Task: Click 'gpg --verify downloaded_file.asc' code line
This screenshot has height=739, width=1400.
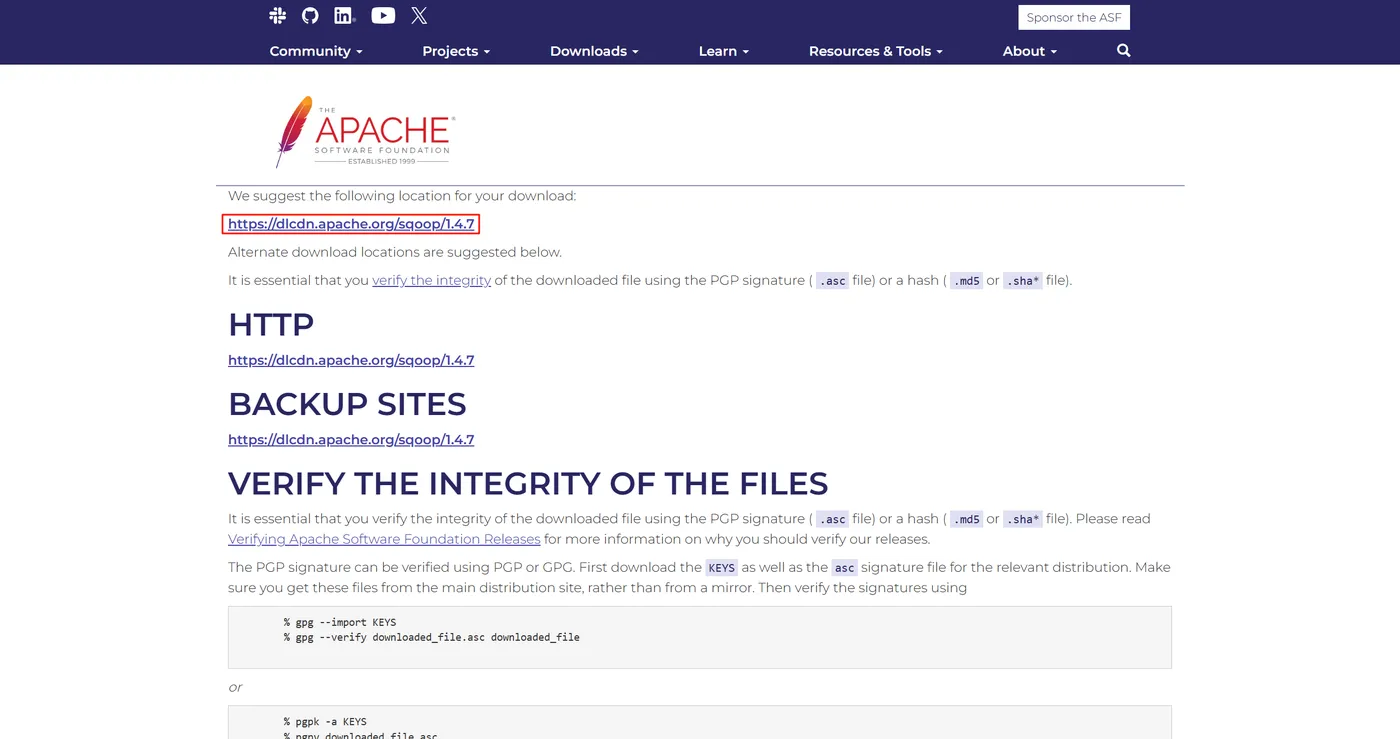Action: pos(431,637)
